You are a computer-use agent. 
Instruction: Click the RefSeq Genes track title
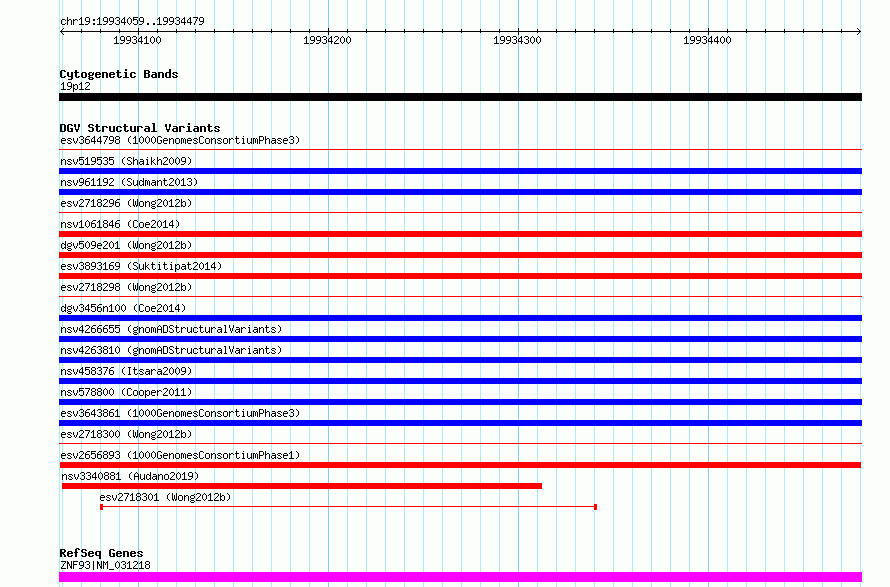tap(101, 553)
